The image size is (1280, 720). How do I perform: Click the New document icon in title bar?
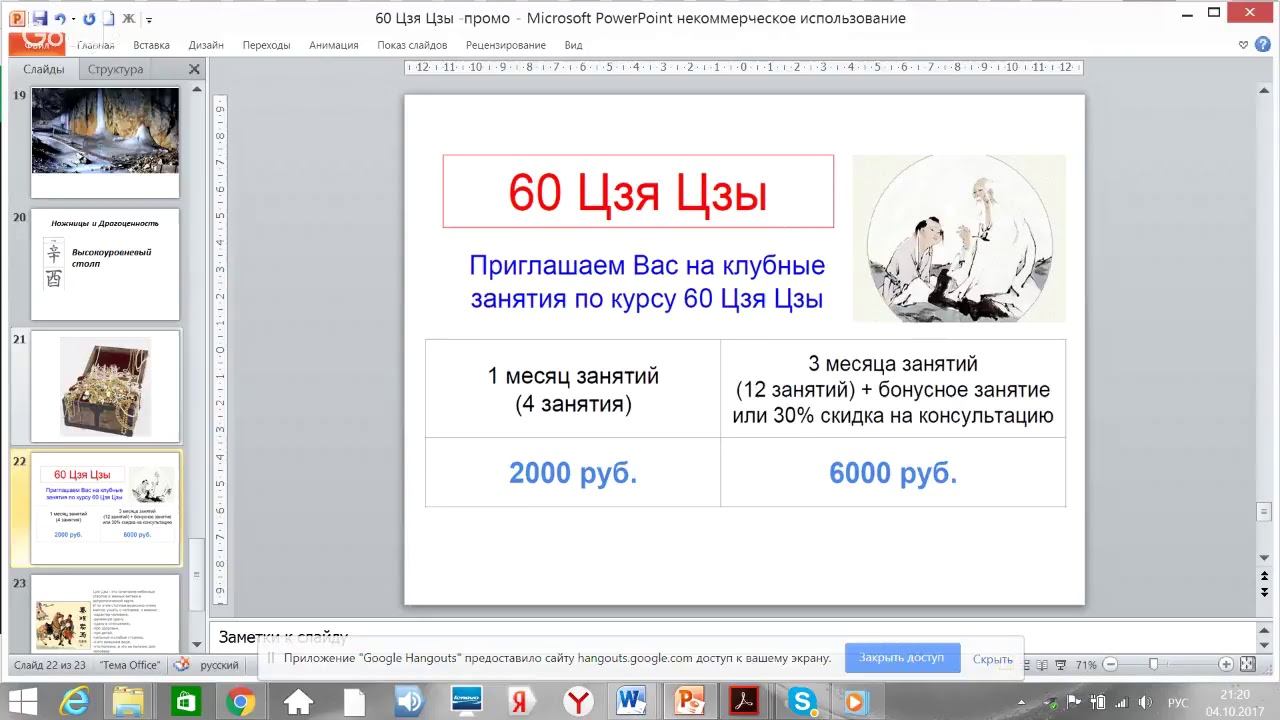click(109, 18)
